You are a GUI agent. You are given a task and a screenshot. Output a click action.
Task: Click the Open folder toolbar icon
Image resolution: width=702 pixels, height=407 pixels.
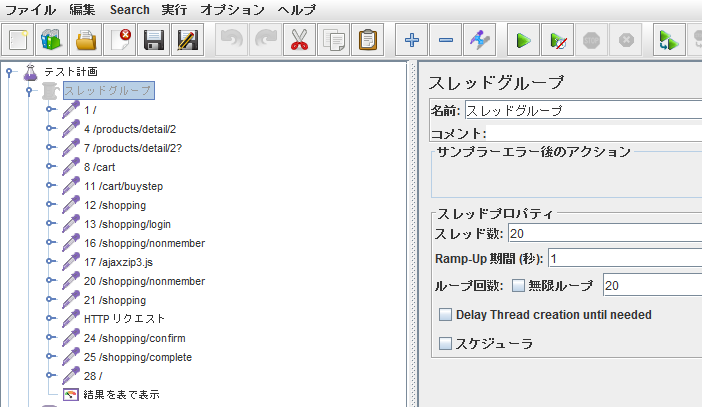pos(86,41)
